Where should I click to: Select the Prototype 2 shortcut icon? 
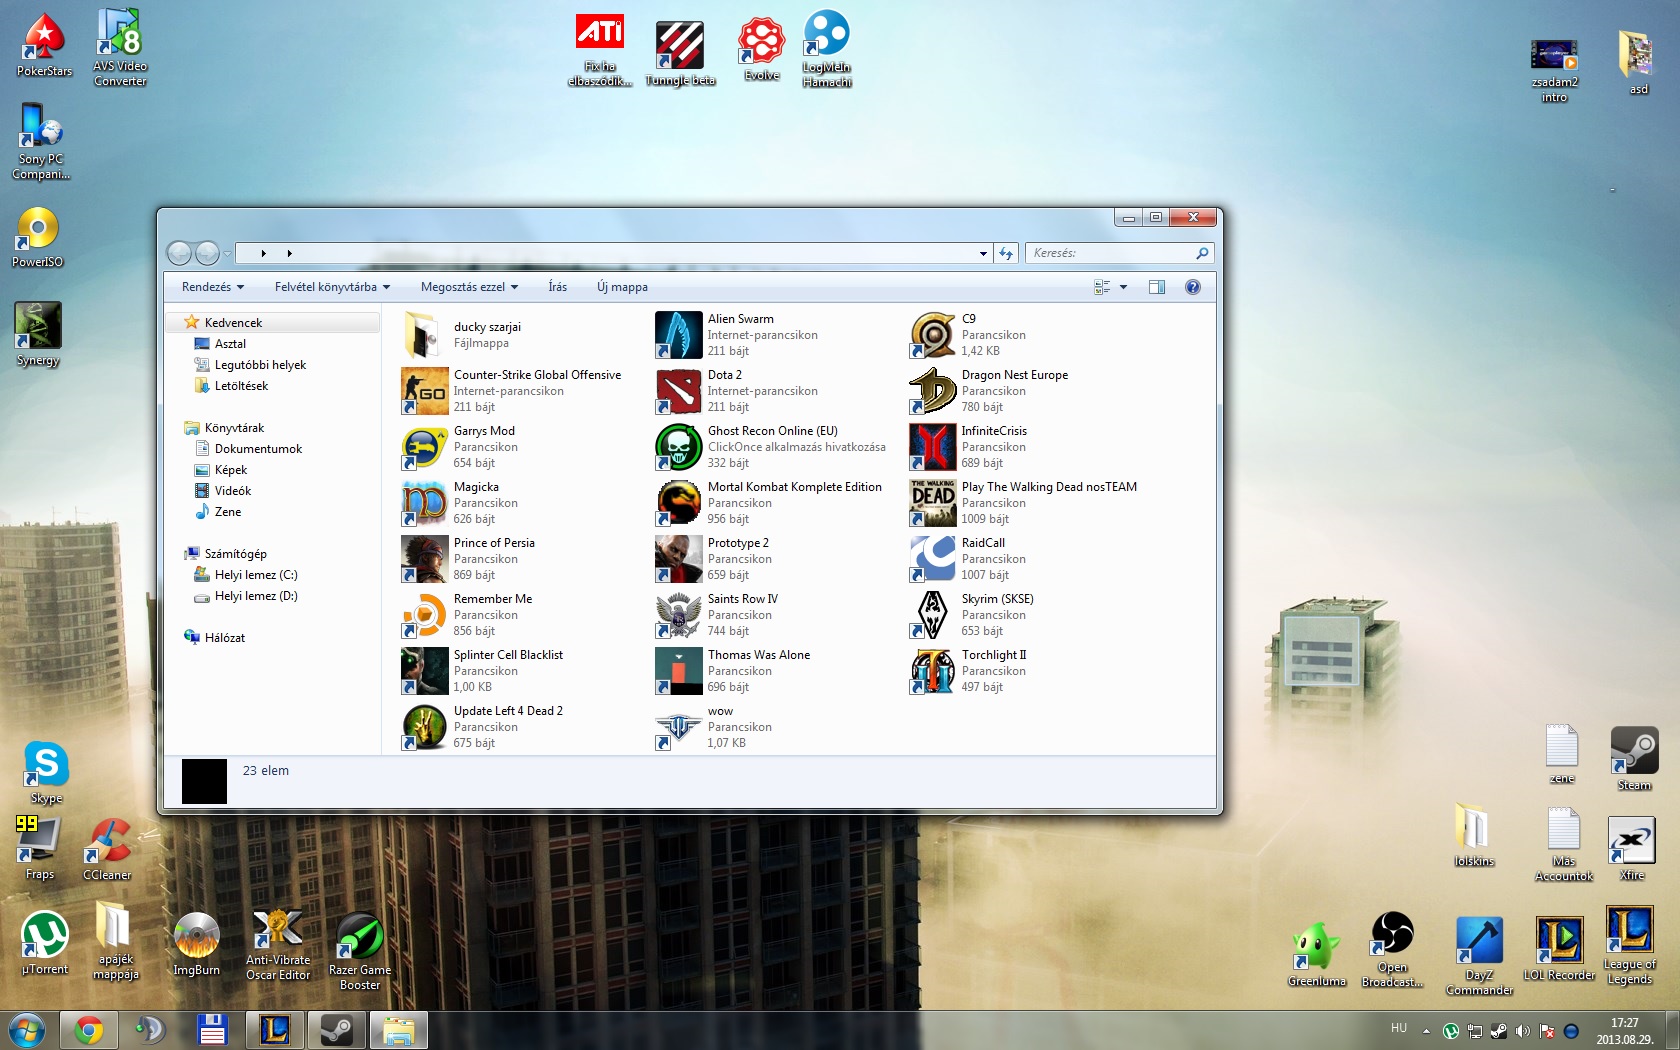click(x=678, y=559)
